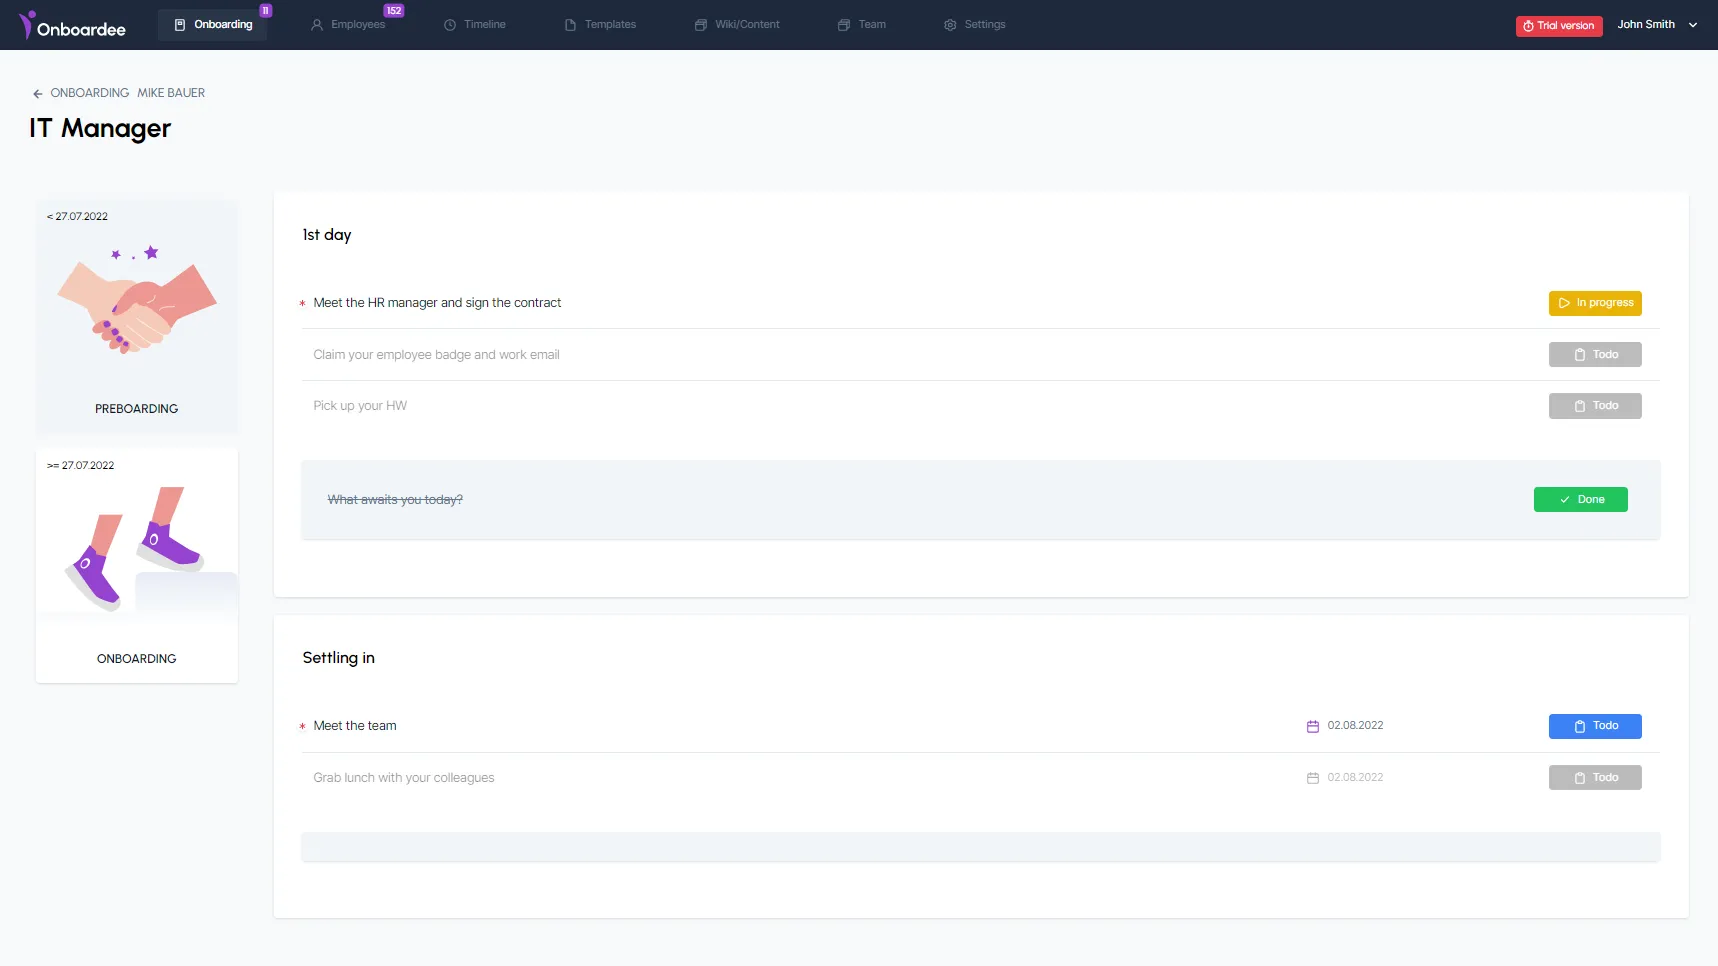This screenshot has height=966, width=1718.
Task: Select the Preboarding phase card
Action: (x=137, y=316)
